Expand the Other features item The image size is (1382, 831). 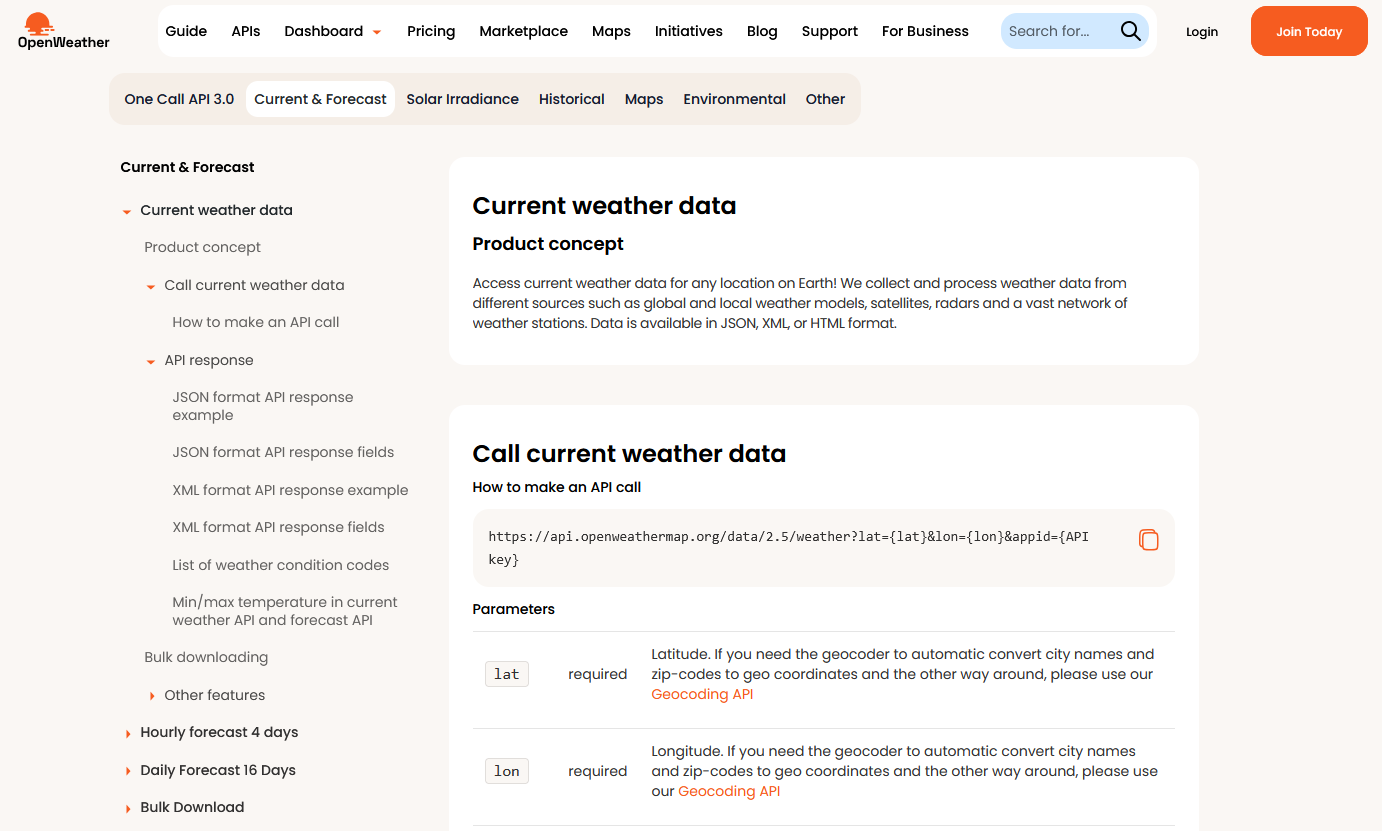151,696
